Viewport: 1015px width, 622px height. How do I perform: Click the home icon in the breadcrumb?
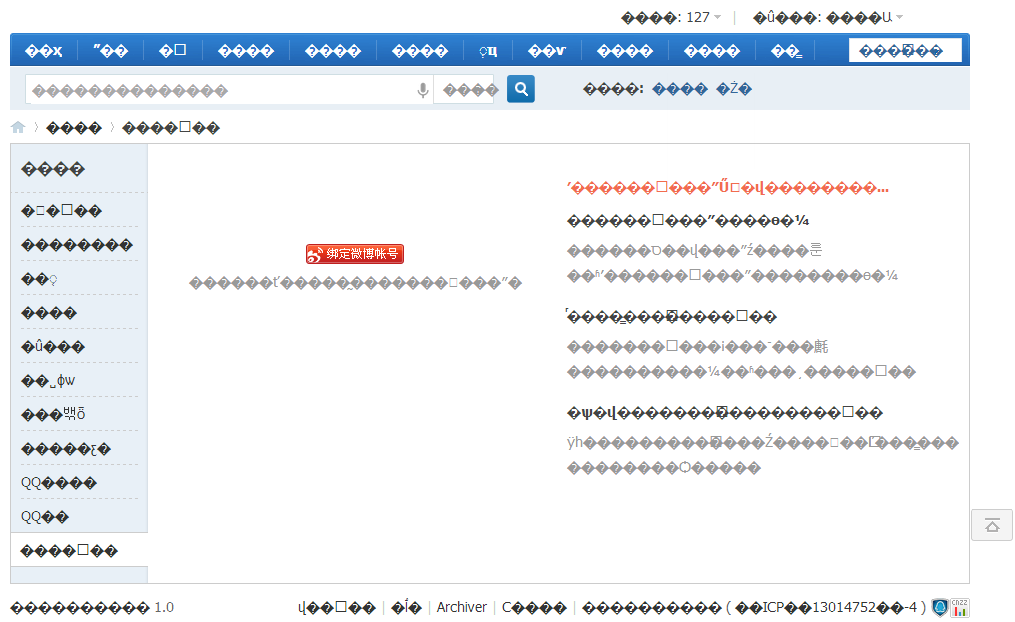point(18,128)
